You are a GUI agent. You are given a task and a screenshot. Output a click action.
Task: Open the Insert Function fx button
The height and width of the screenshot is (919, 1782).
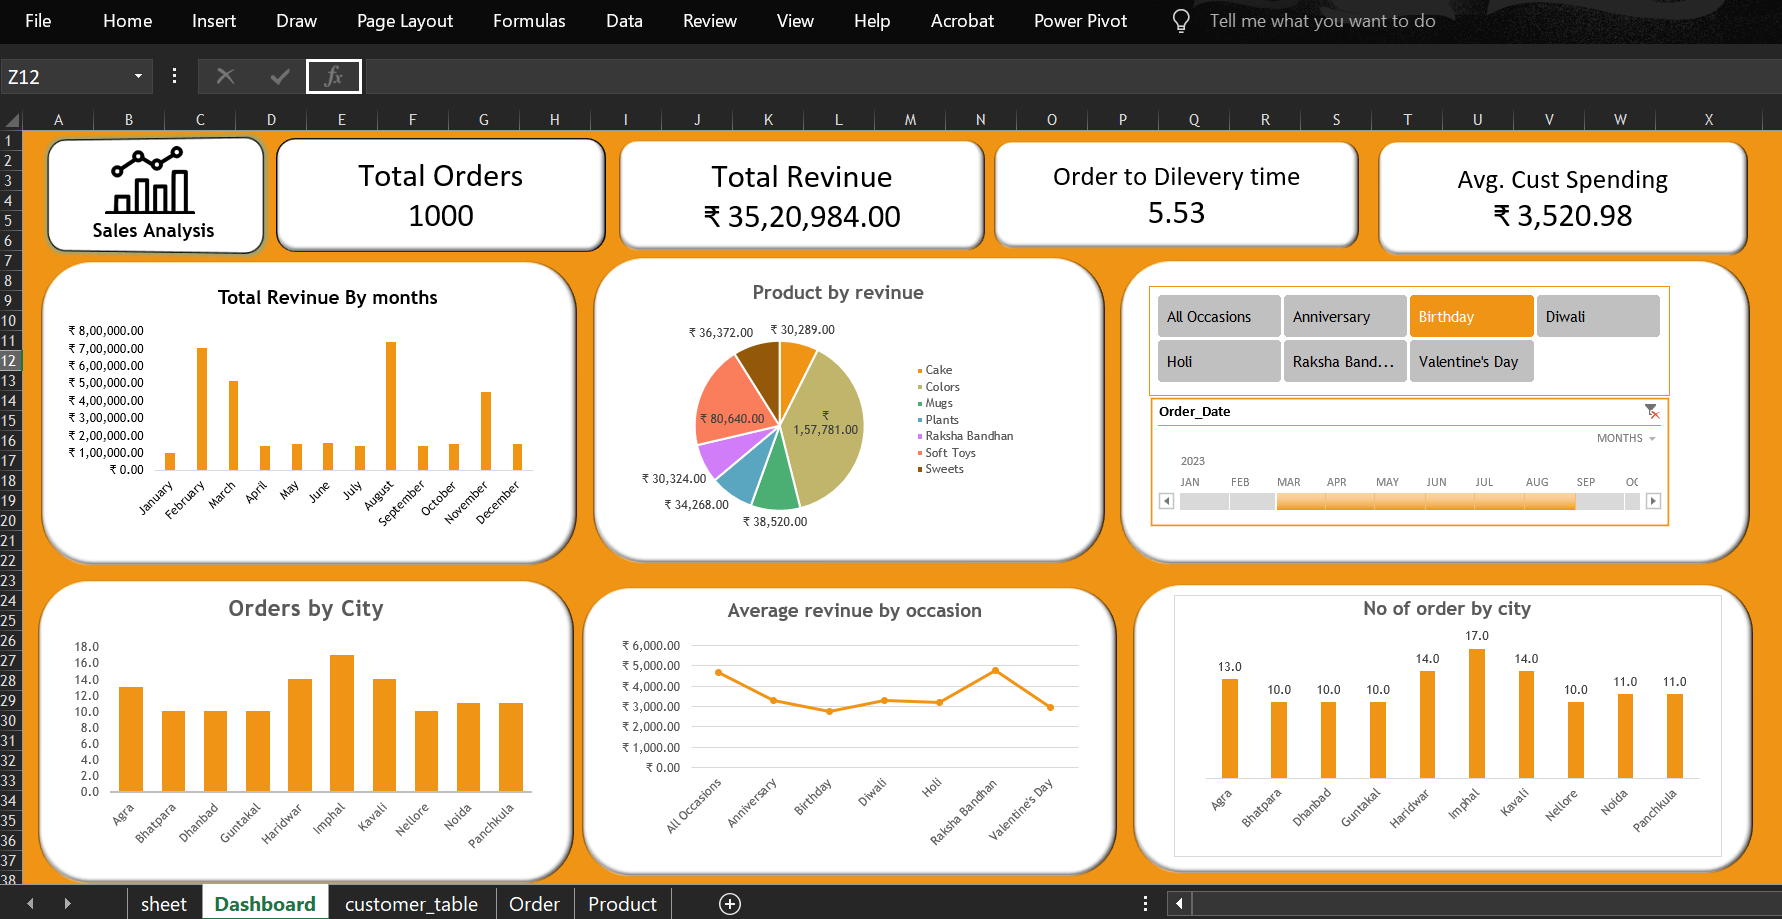point(334,76)
